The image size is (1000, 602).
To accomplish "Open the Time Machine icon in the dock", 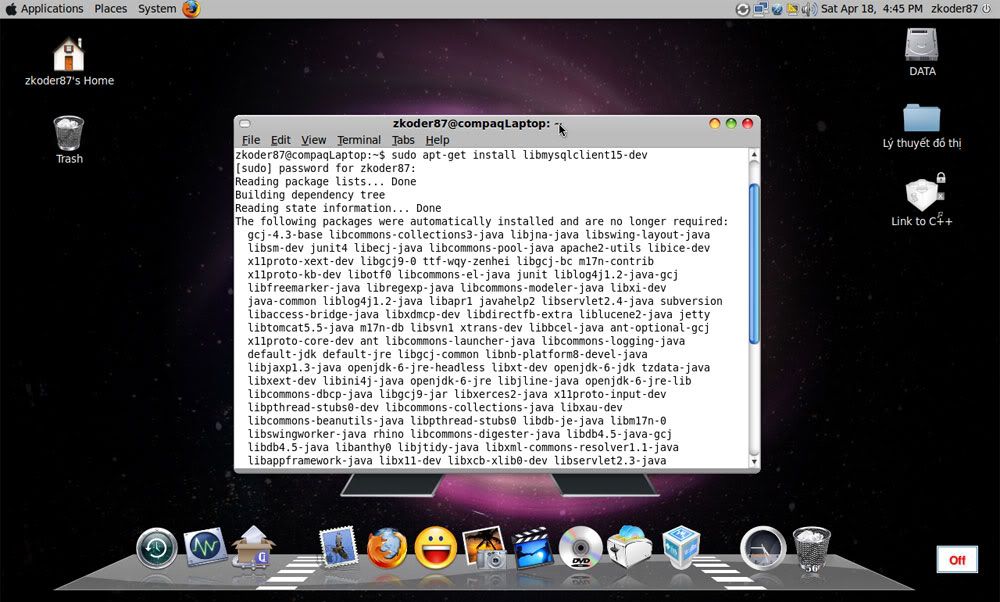I will pos(156,548).
